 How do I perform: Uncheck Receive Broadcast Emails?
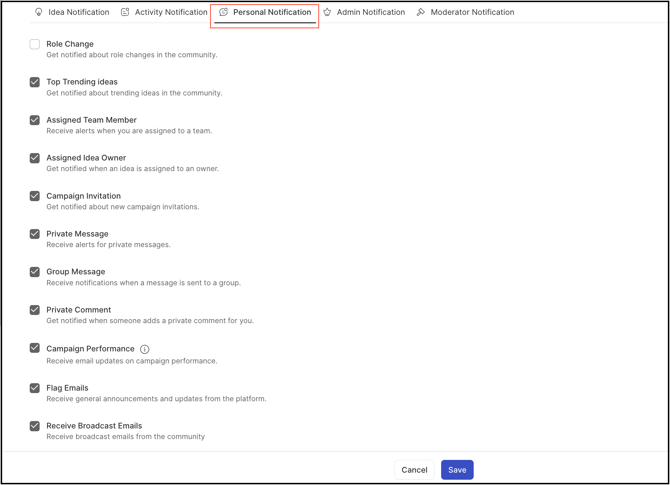(35, 426)
